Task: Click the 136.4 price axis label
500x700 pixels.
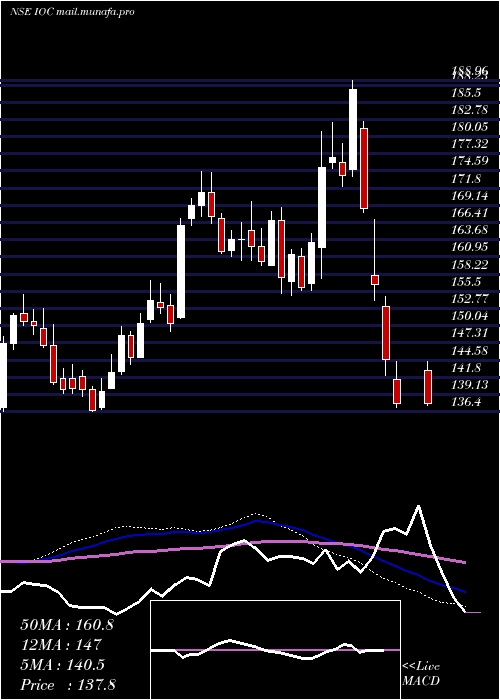Action: (466, 402)
